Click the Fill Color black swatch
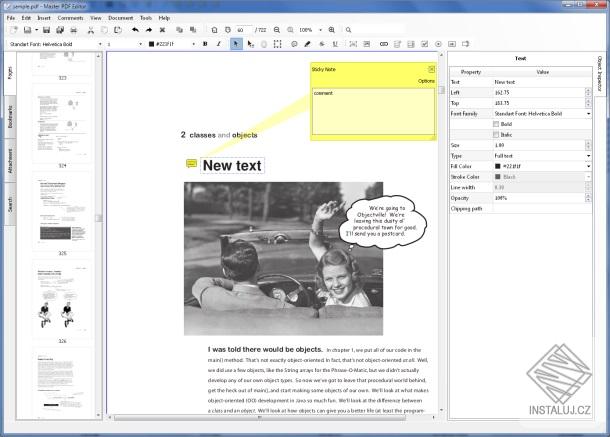Image resolution: width=610 pixels, height=437 pixels. pyautogui.click(x=497, y=166)
